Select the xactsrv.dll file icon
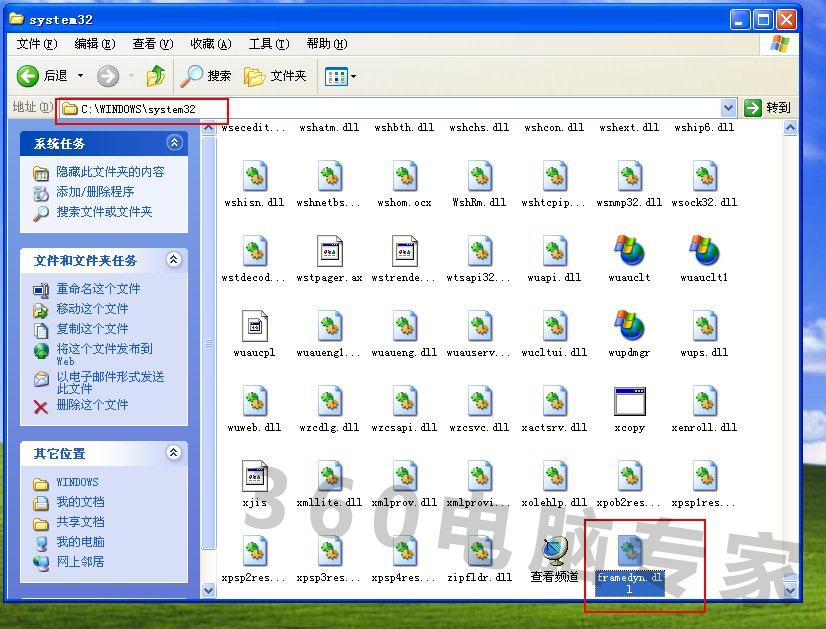This screenshot has width=826, height=629. point(554,401)
